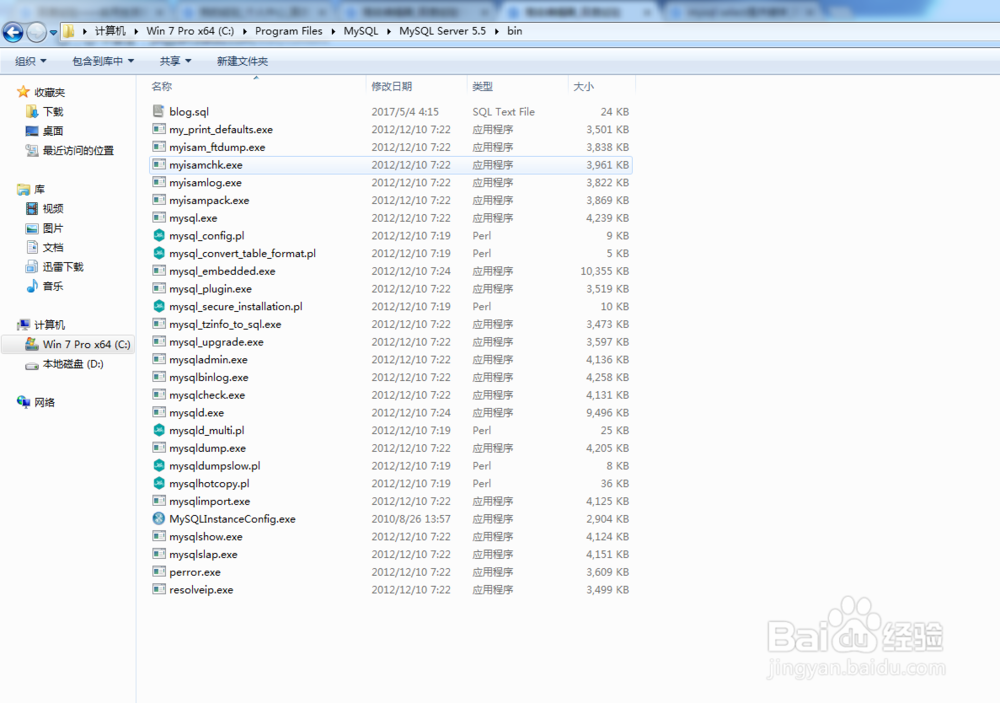
Task: Select file name mysql_embedded.exe
Action: click(x=222, y=271)
